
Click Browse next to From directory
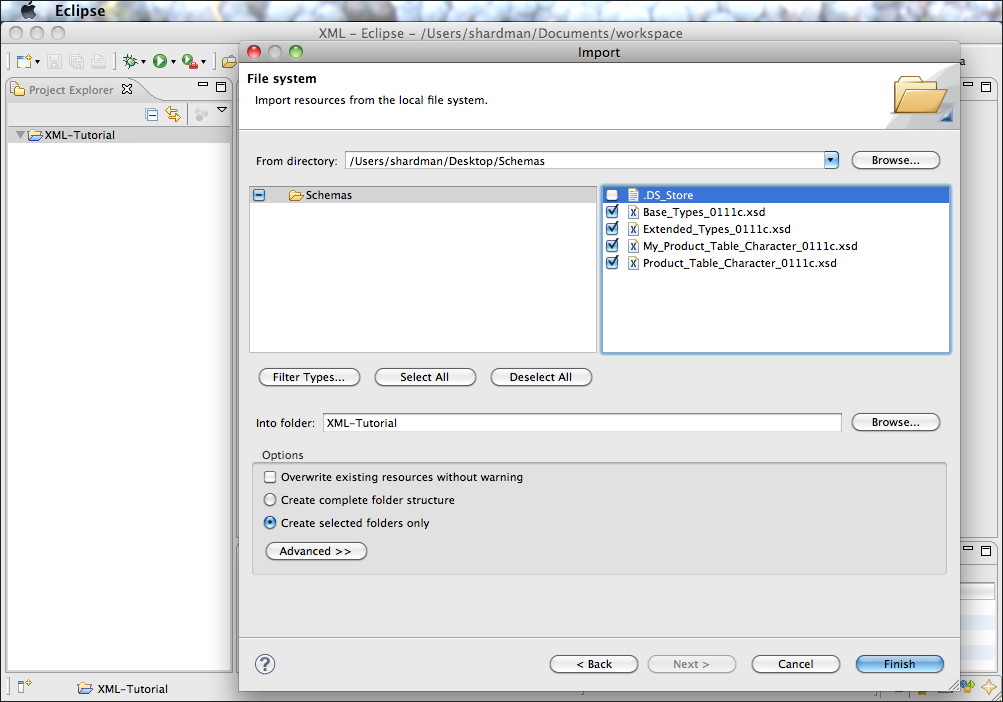click(x=896, y=160)
